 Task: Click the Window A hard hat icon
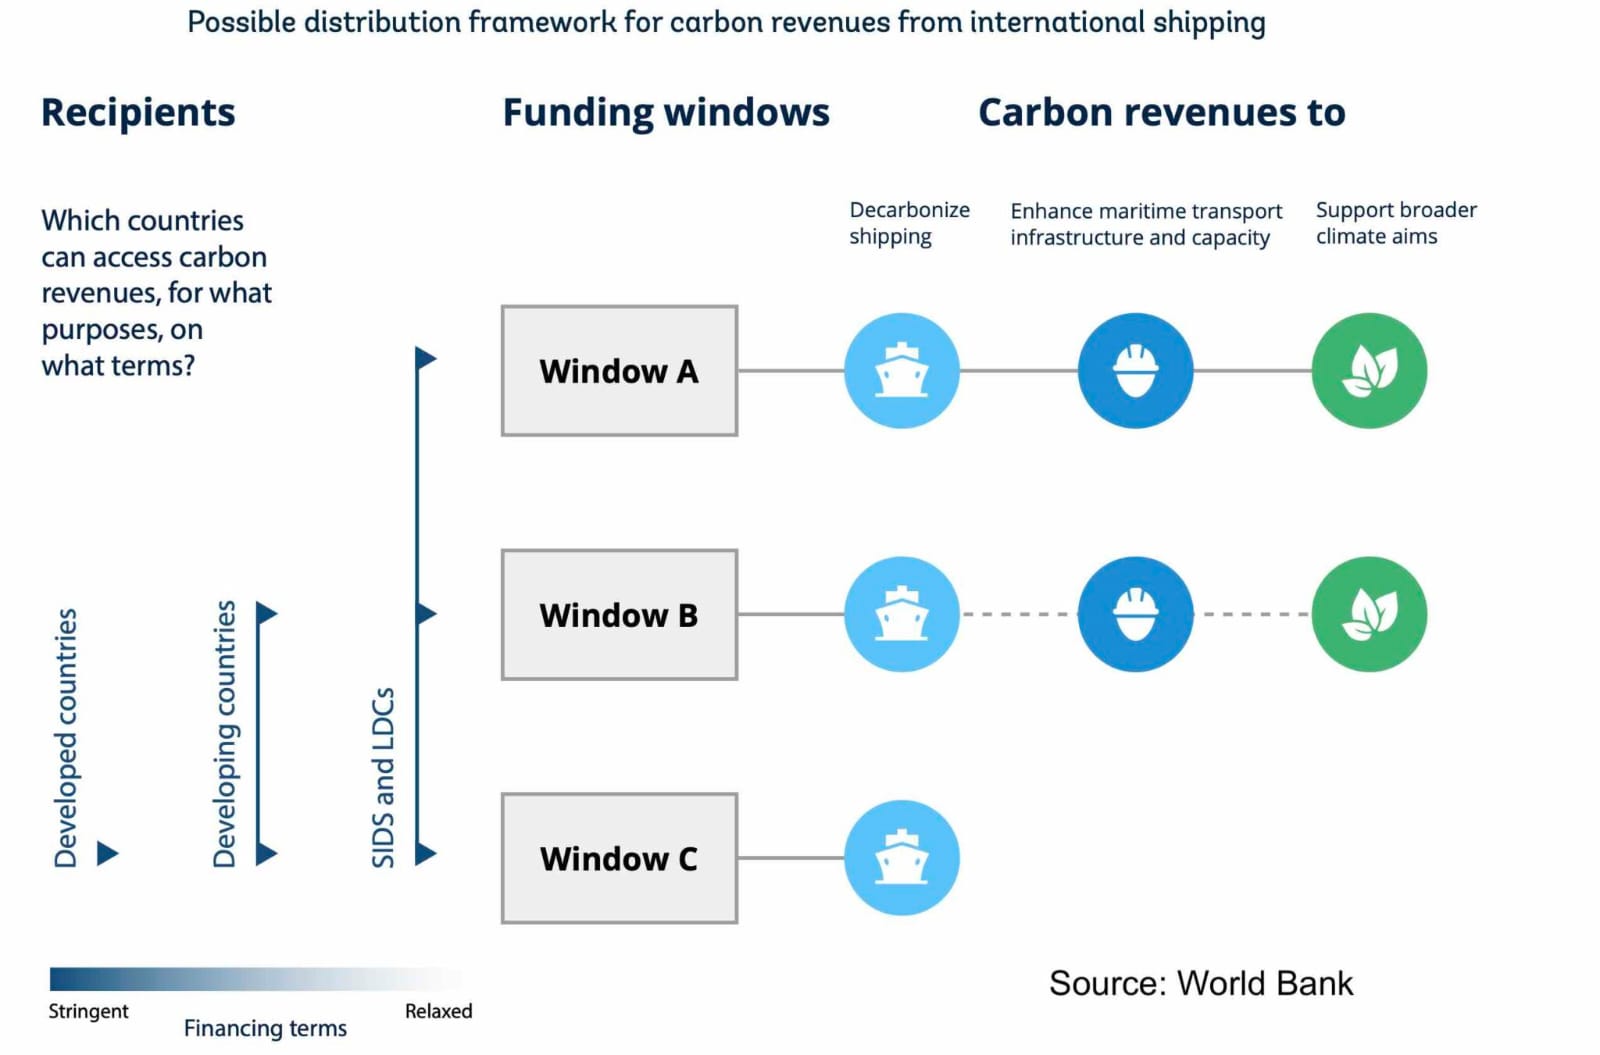tap(1135, 371)
